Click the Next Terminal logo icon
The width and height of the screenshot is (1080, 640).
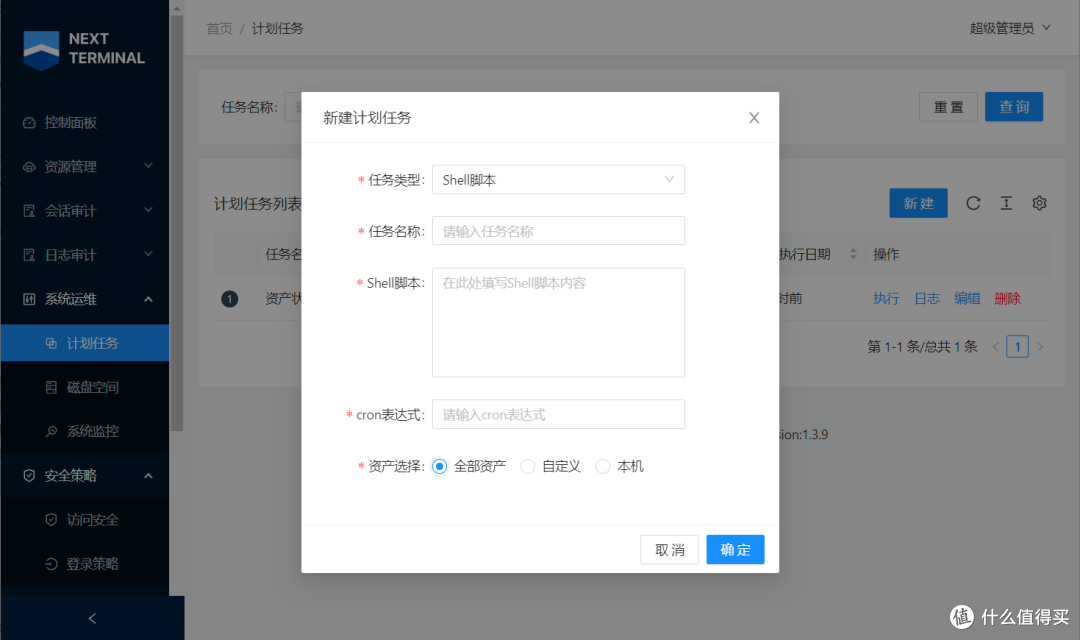tap(41, 50)
